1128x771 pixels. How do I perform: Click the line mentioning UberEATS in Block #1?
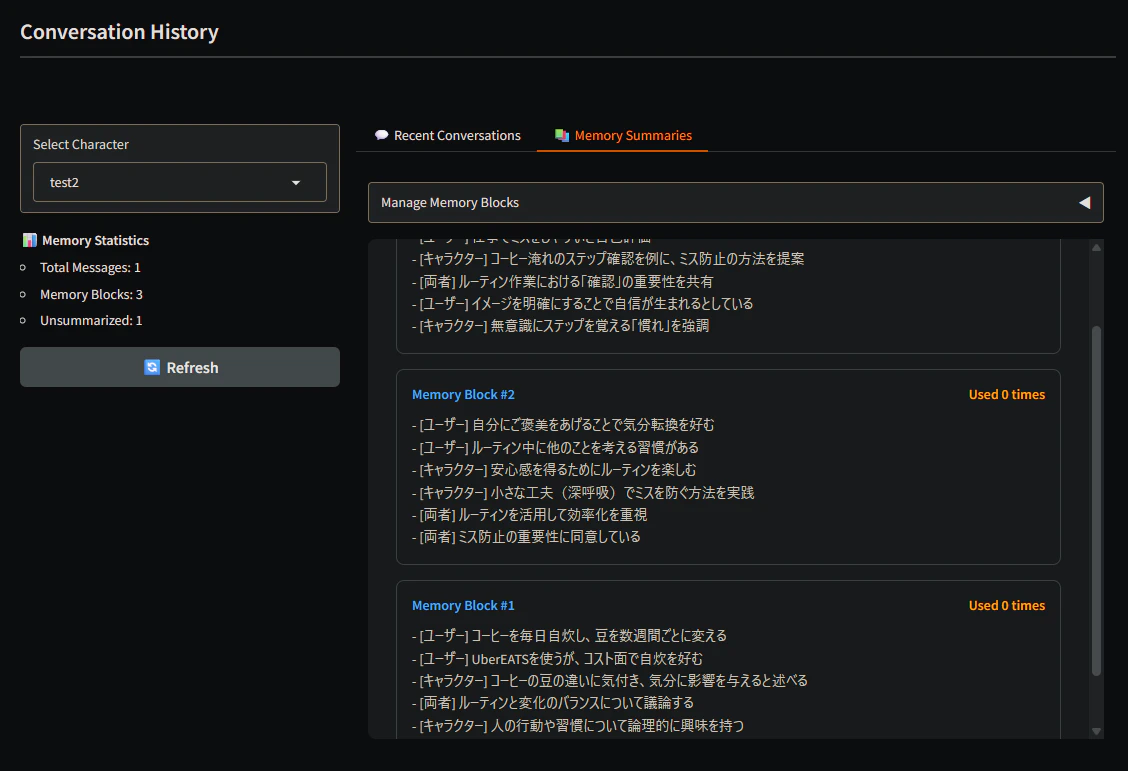[558, 659]
